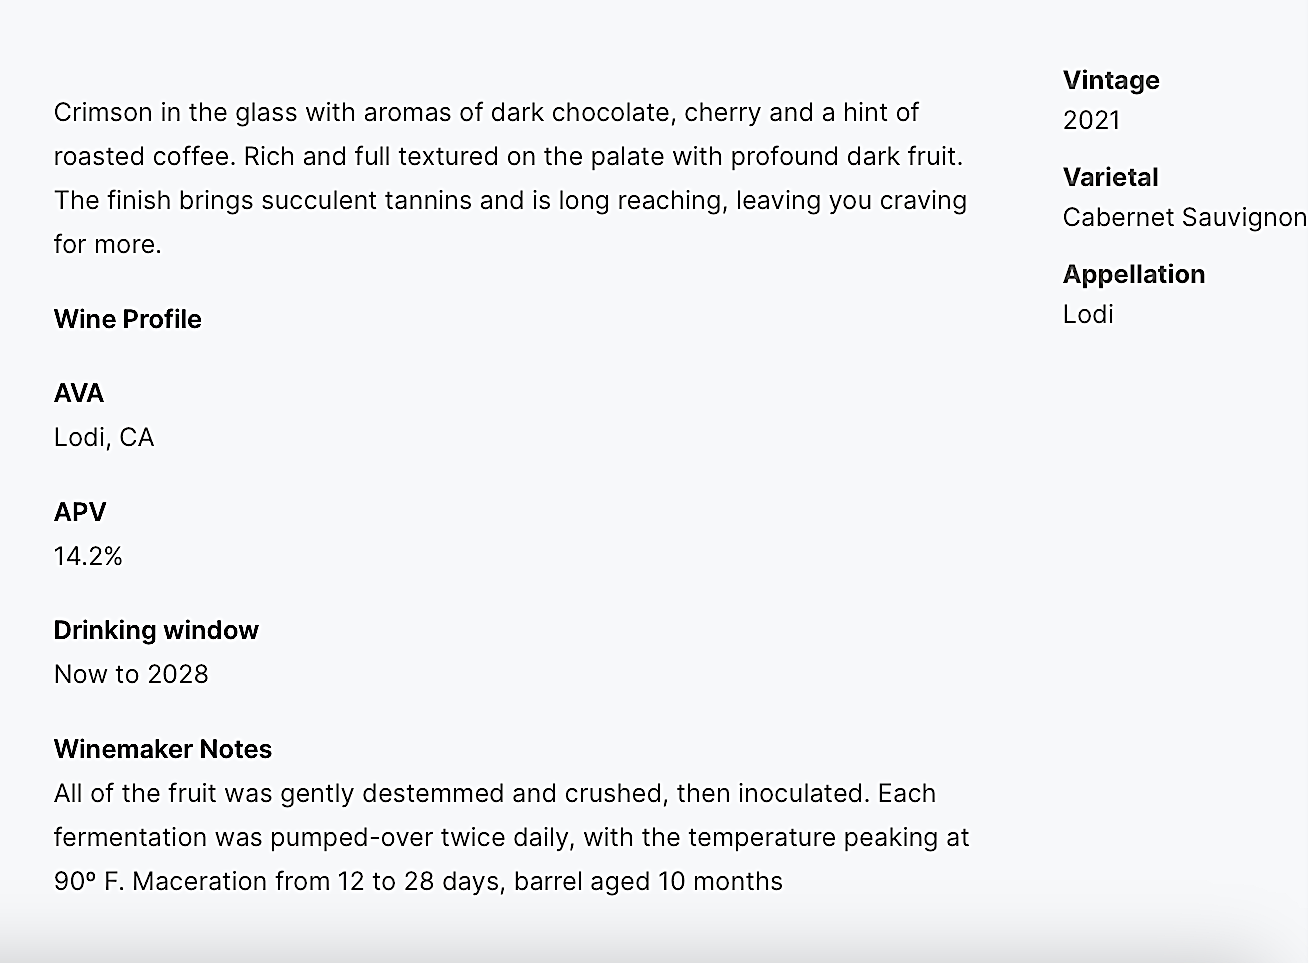Click the Winemaker Notes heading
This screenshot has width=1309, height=963.
click(x=163, y=749)
